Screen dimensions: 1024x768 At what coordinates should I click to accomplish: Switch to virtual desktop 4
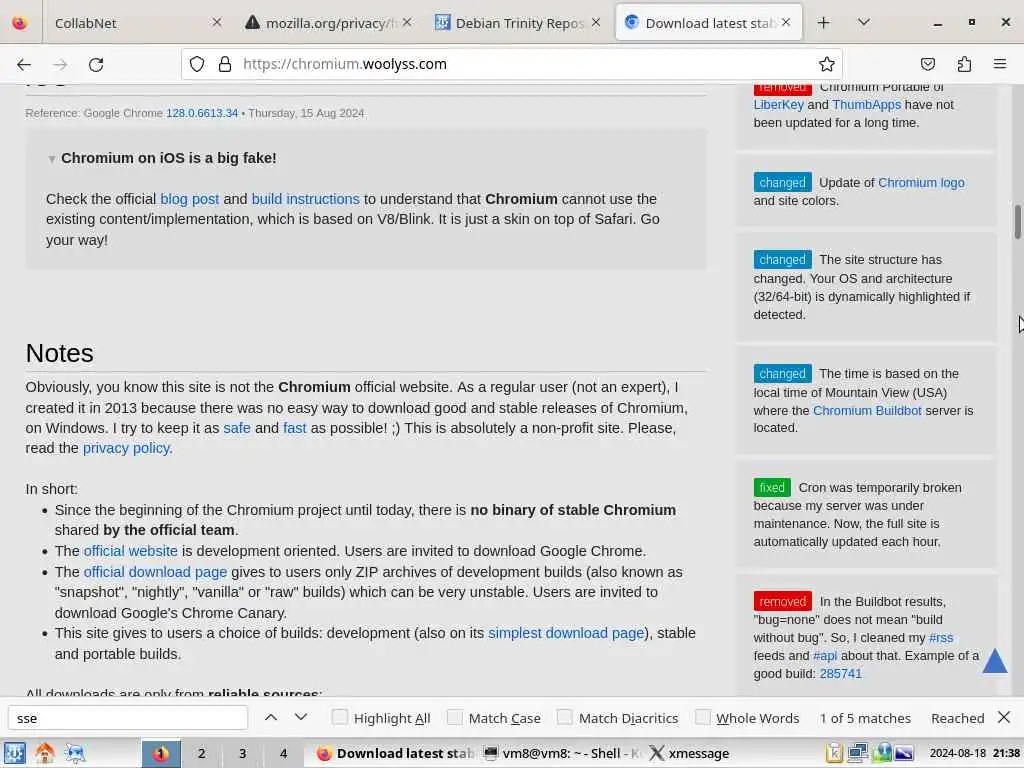tap(283, 753)
